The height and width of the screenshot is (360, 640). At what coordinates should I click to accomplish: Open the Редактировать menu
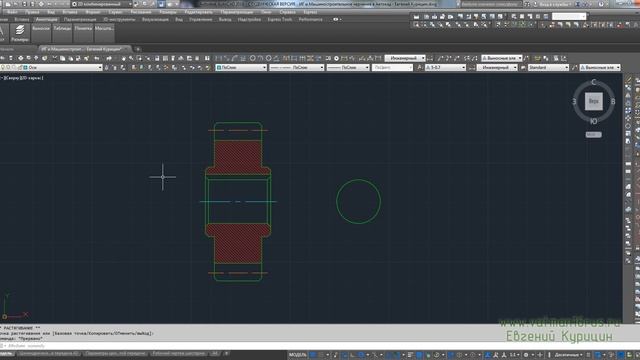tap(199, 12)
